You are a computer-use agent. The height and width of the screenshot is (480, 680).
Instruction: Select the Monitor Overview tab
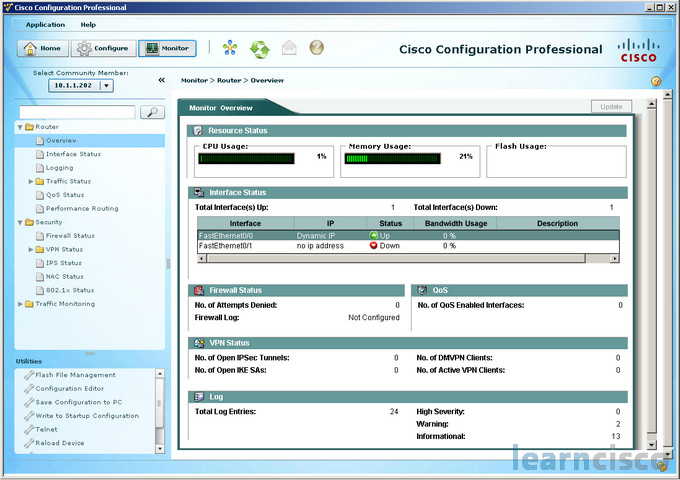(221, 108)
